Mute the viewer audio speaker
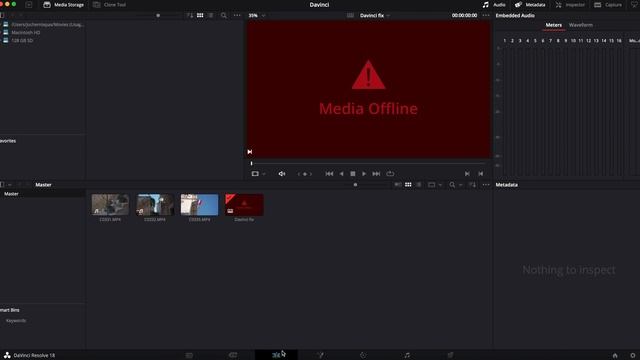Viewport: 640px width, 360px height. point(282,174)
